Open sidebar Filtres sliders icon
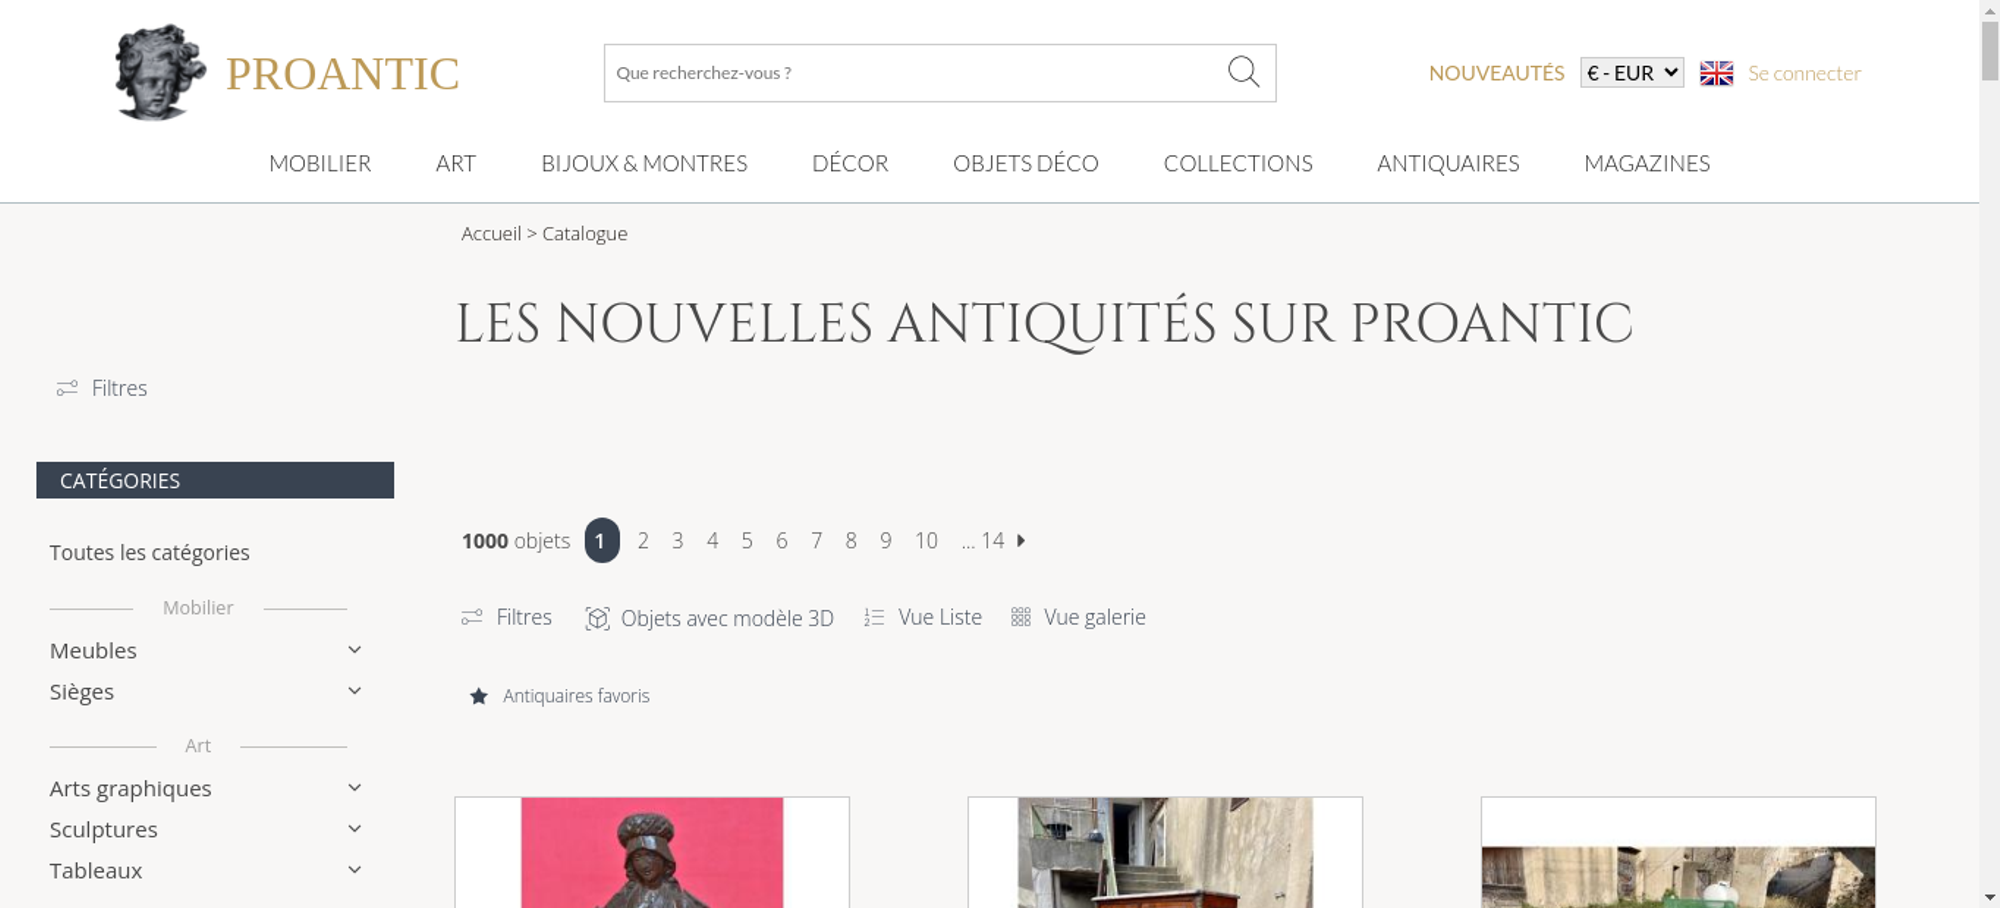The width and height of the screenshot is (2000, 908). [67, 388]
